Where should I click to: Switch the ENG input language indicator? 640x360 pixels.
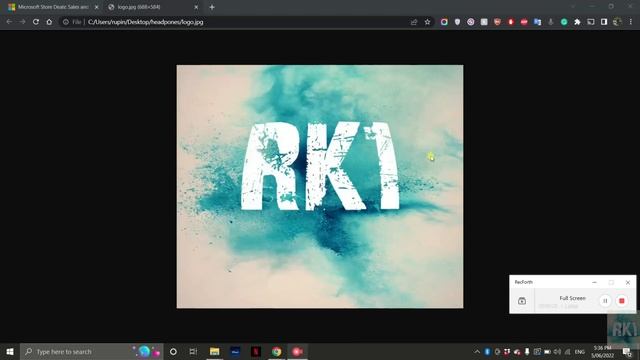(580, 351)
